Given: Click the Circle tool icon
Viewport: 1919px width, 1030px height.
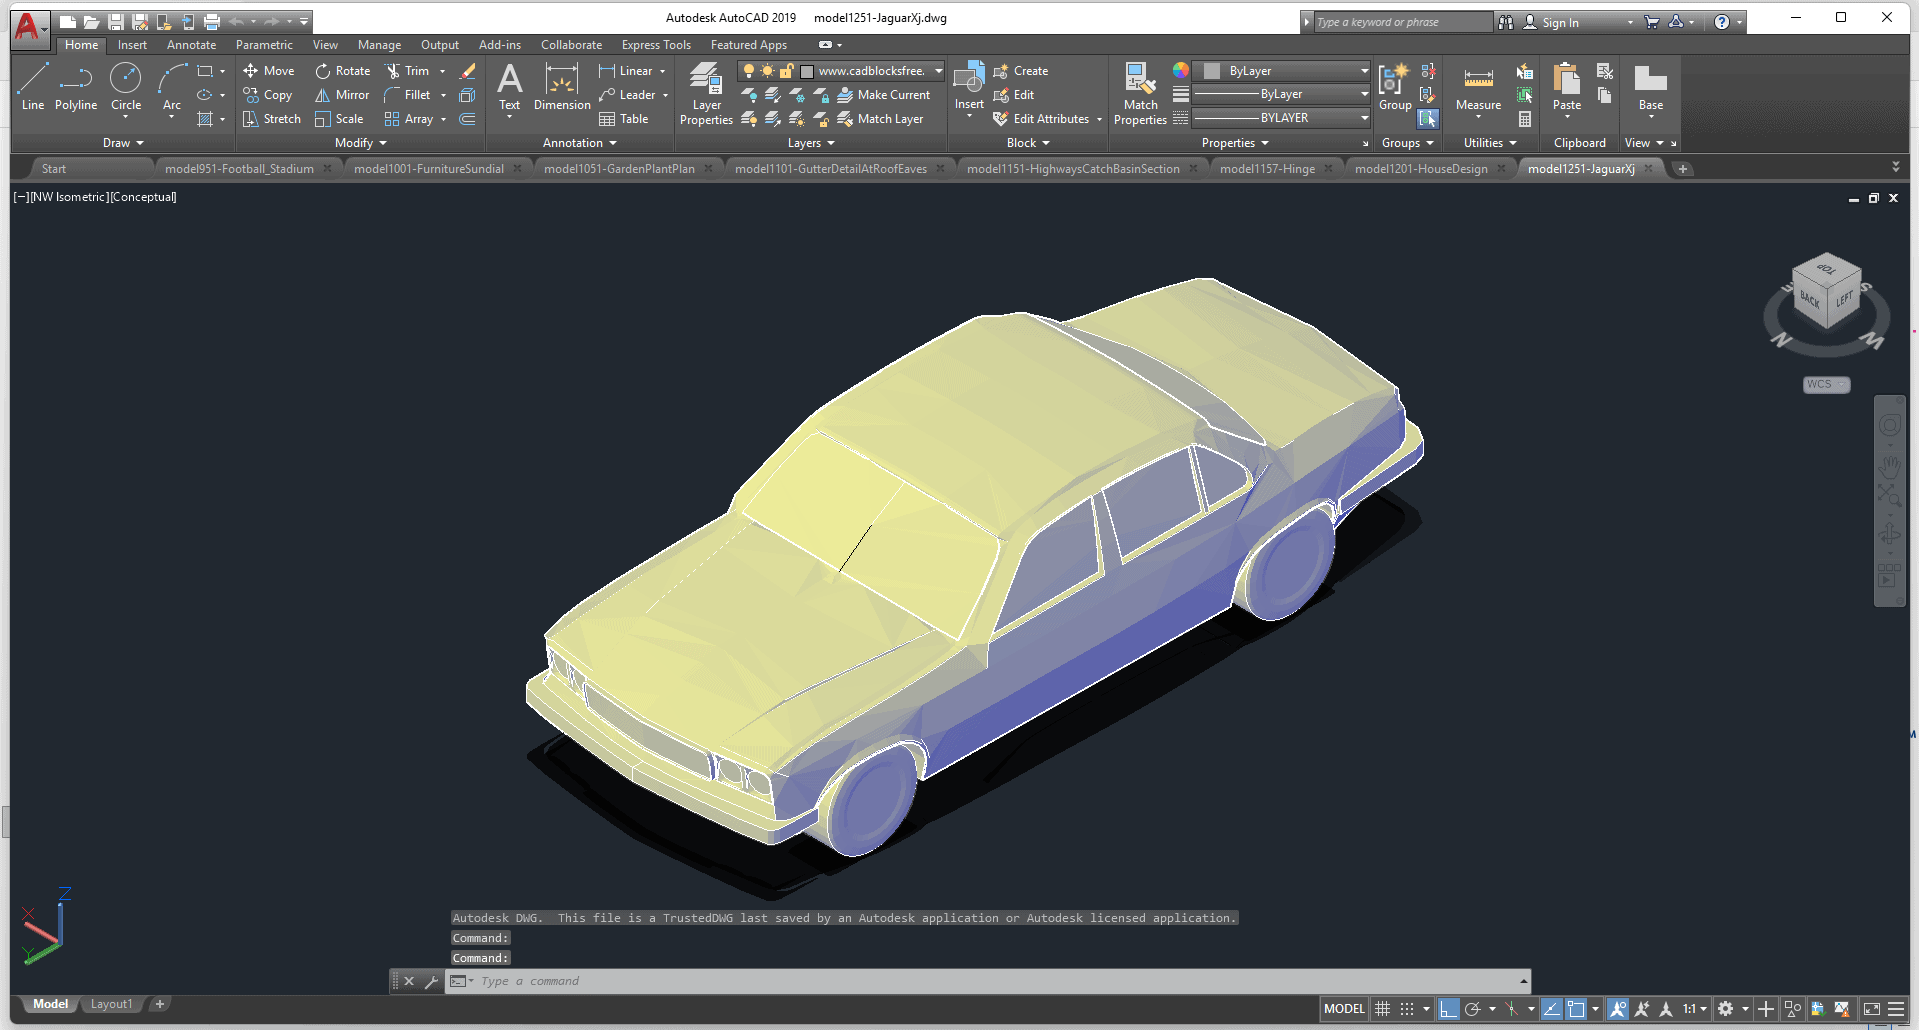Looking at the screenshot, I should [125, 78].
